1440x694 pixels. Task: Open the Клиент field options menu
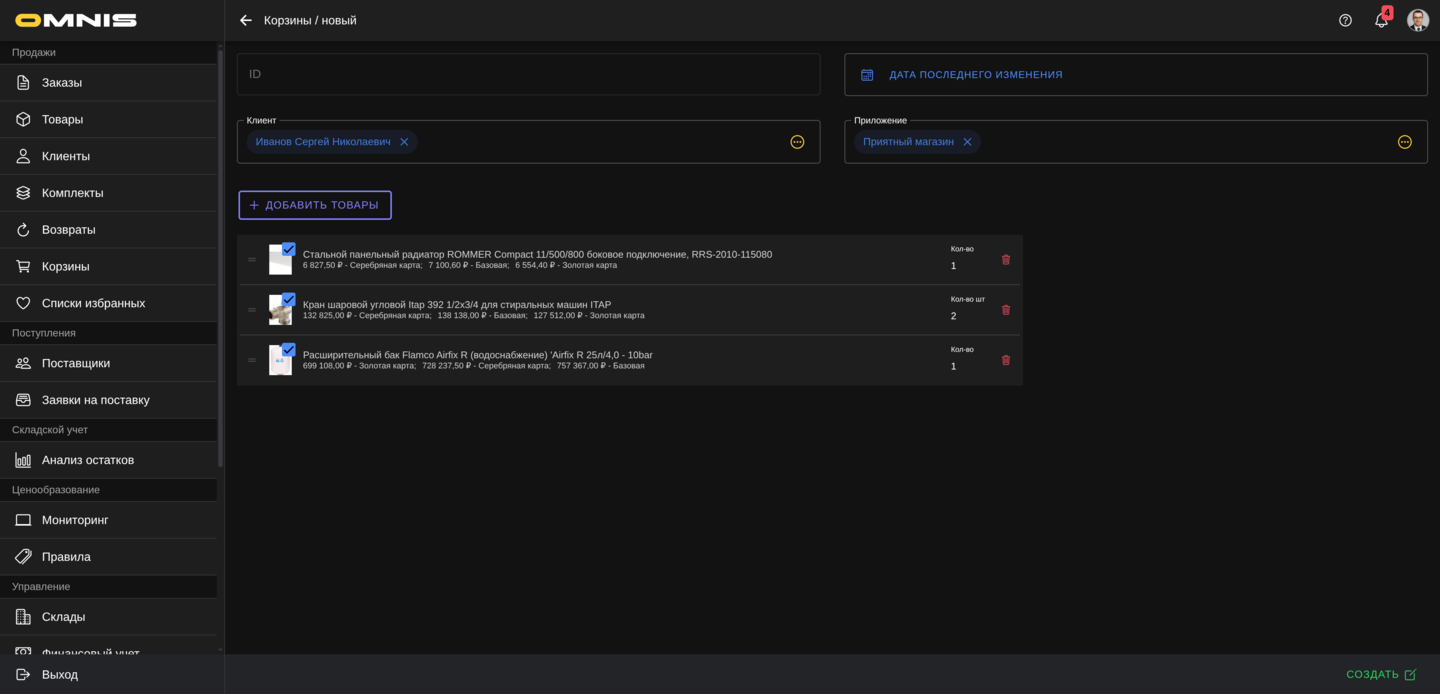797,142
